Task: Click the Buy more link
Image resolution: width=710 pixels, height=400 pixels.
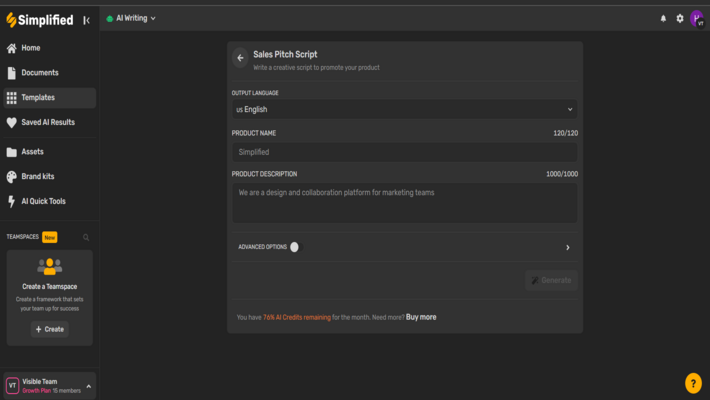Action: [421, 317]
